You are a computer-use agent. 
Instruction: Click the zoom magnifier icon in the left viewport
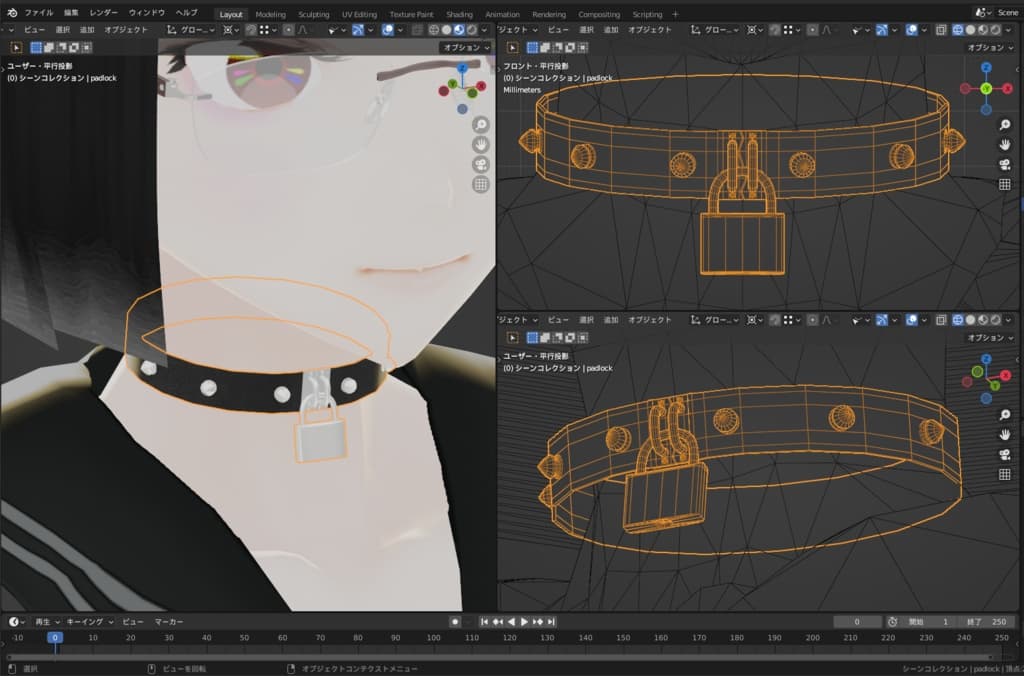481,124
